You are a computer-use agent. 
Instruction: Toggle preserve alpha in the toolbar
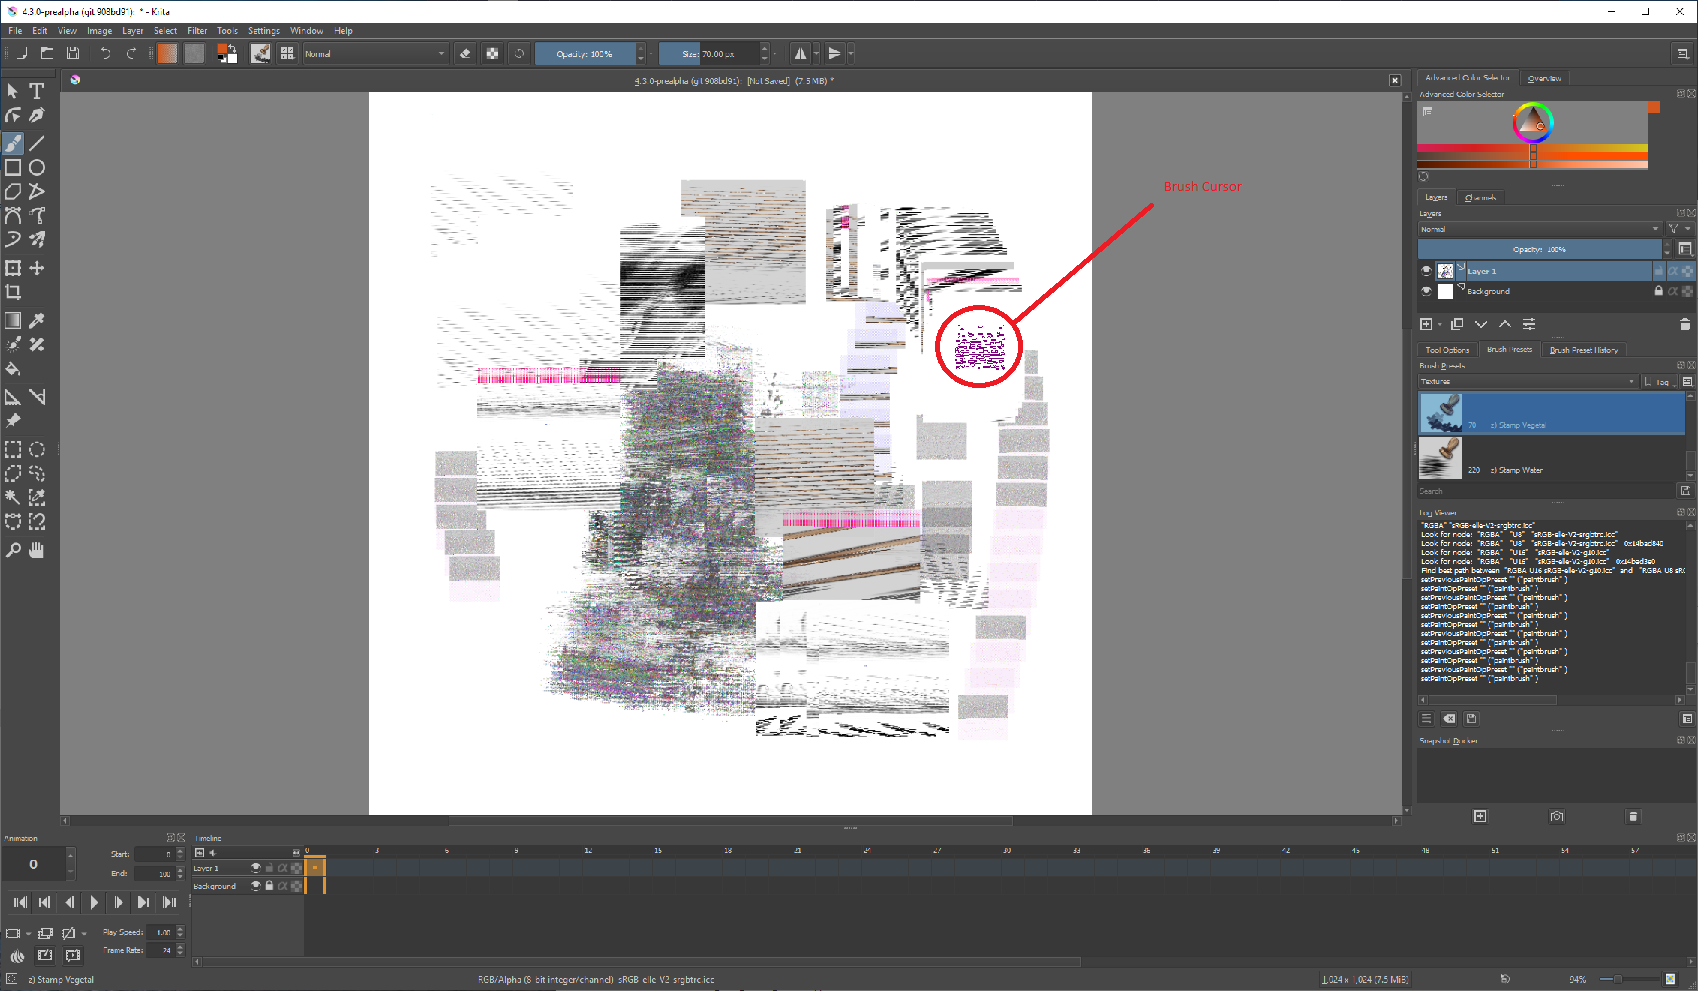pos(492,53)
